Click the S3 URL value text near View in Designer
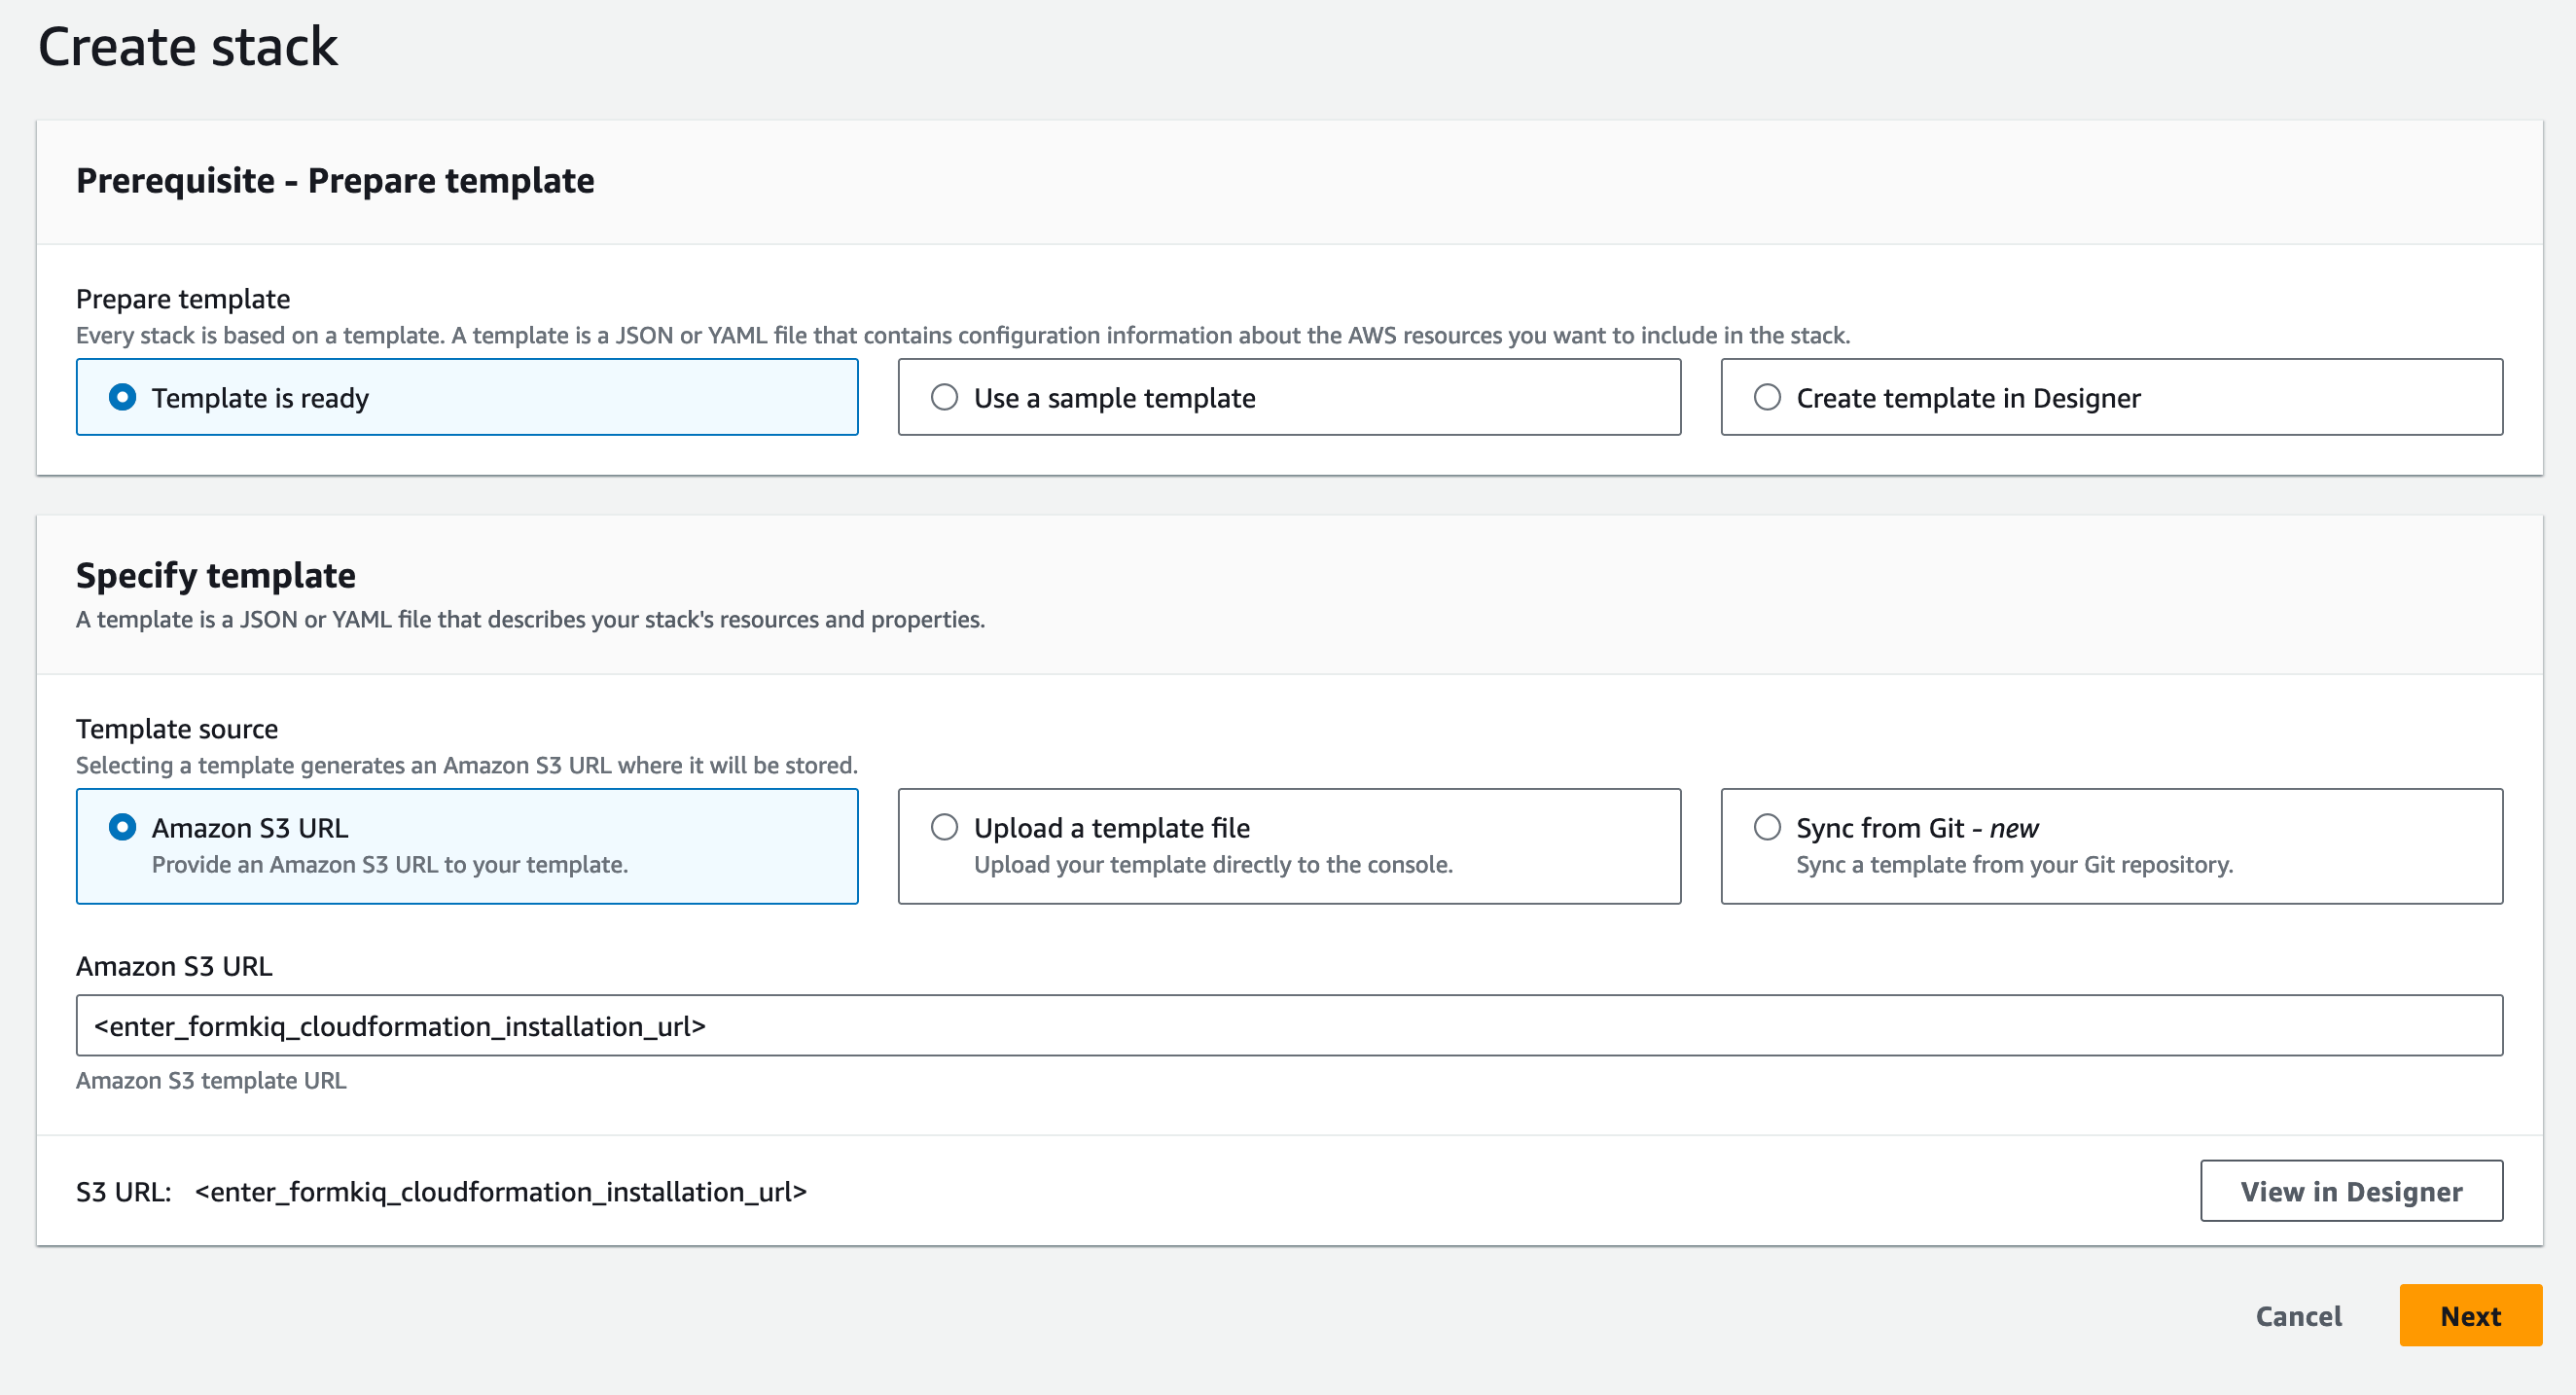This screenshot has height=1395, width=2576. [x=501, y=1192]
